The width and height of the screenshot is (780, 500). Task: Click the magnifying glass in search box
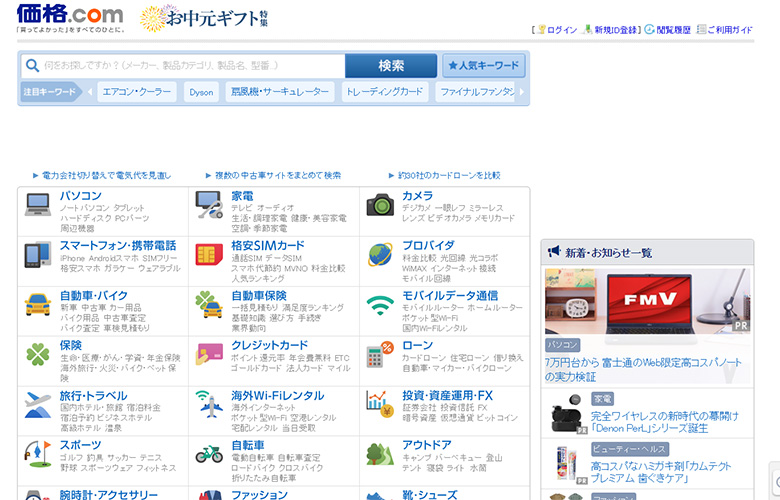pyautogui.click(x=32, y=65)
